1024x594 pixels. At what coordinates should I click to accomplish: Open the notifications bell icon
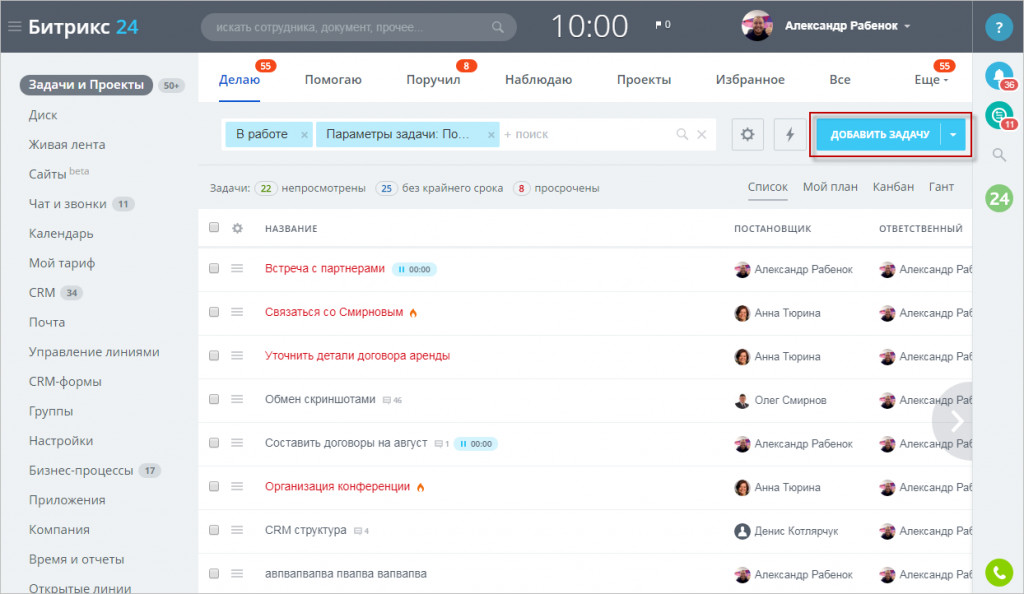tap(999, 76)
